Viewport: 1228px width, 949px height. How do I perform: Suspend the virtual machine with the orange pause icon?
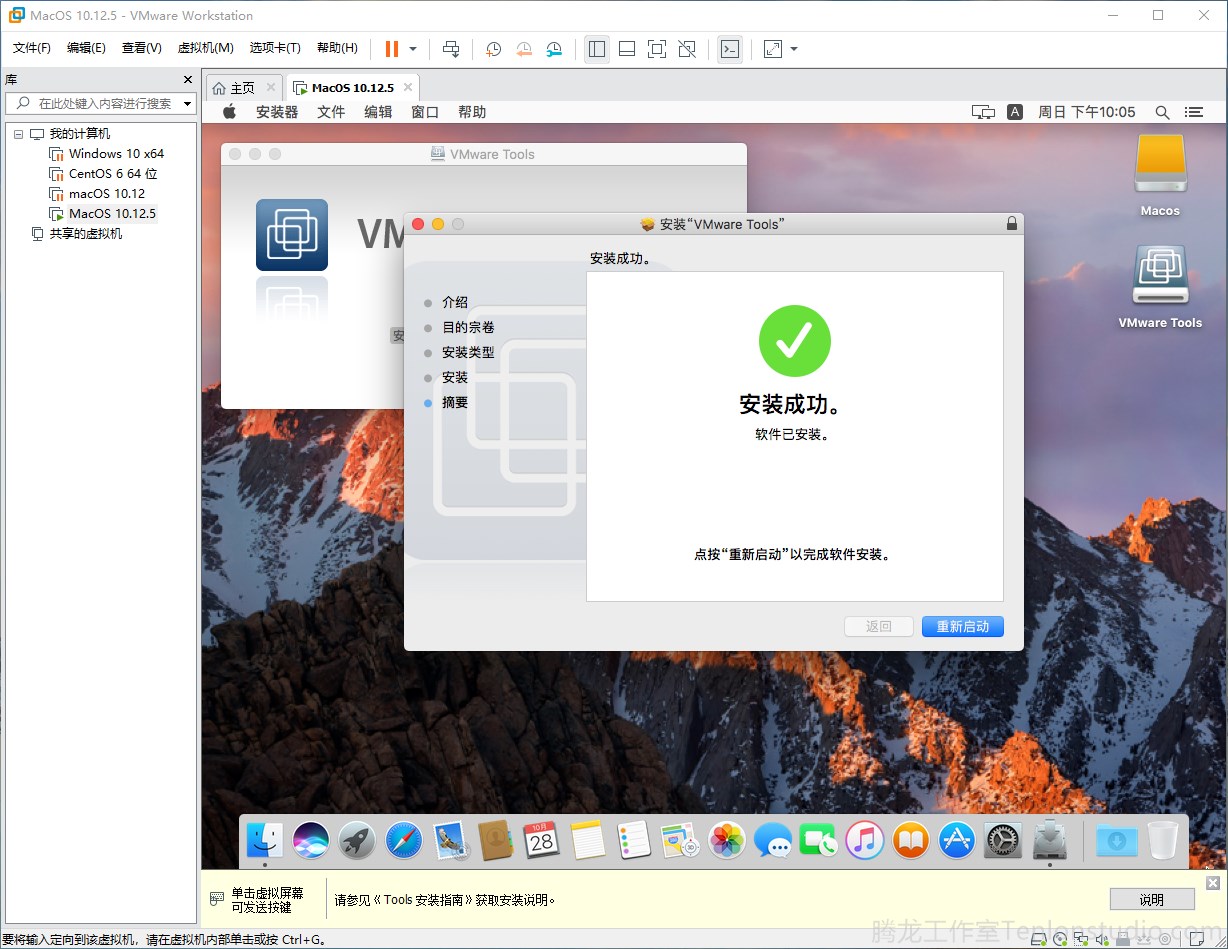pos(391,49)
